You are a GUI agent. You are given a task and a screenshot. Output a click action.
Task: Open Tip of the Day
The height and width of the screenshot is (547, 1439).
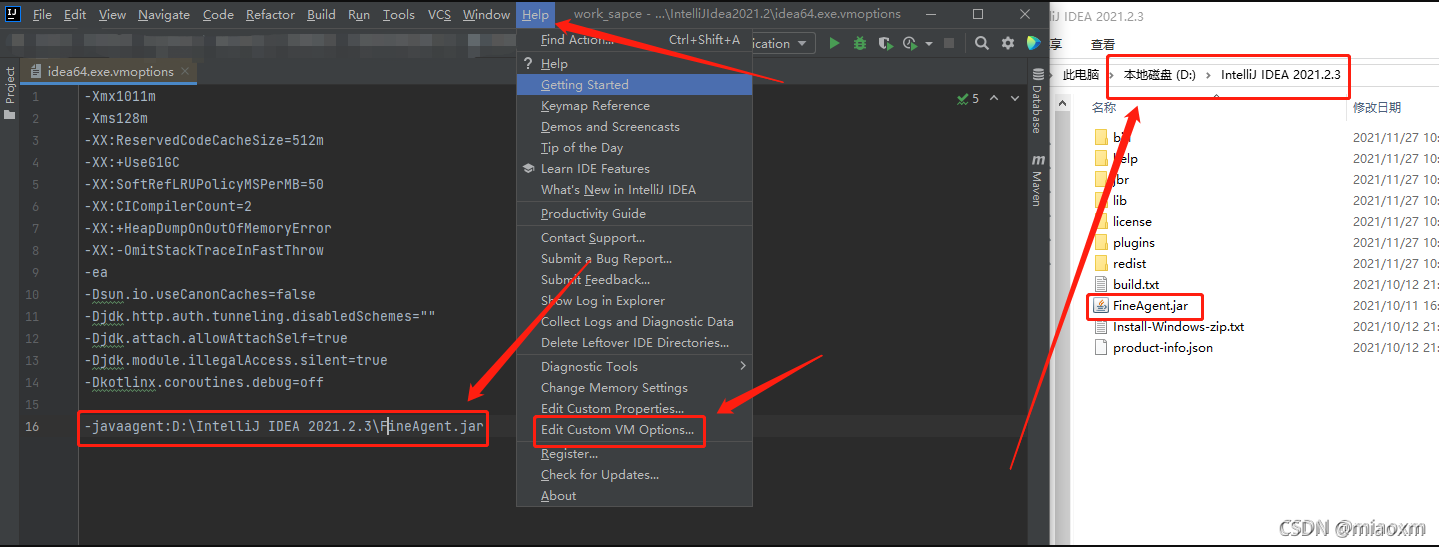pyautogui.click(x=634, y=148)
